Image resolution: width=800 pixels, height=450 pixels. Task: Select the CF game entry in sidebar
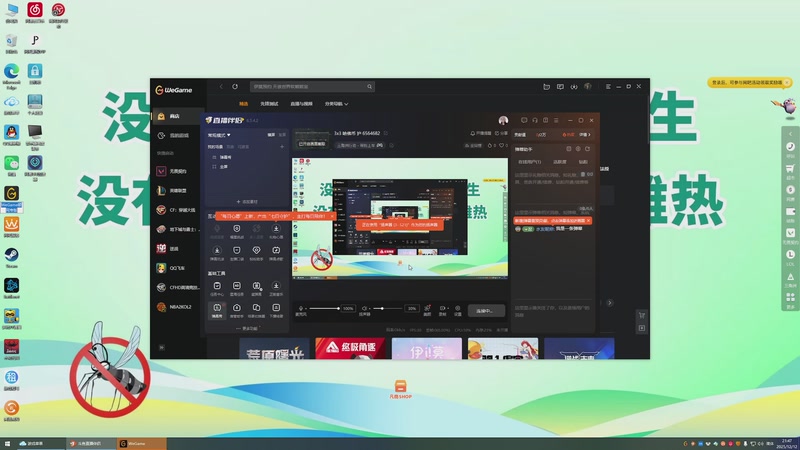click(177, 210)
